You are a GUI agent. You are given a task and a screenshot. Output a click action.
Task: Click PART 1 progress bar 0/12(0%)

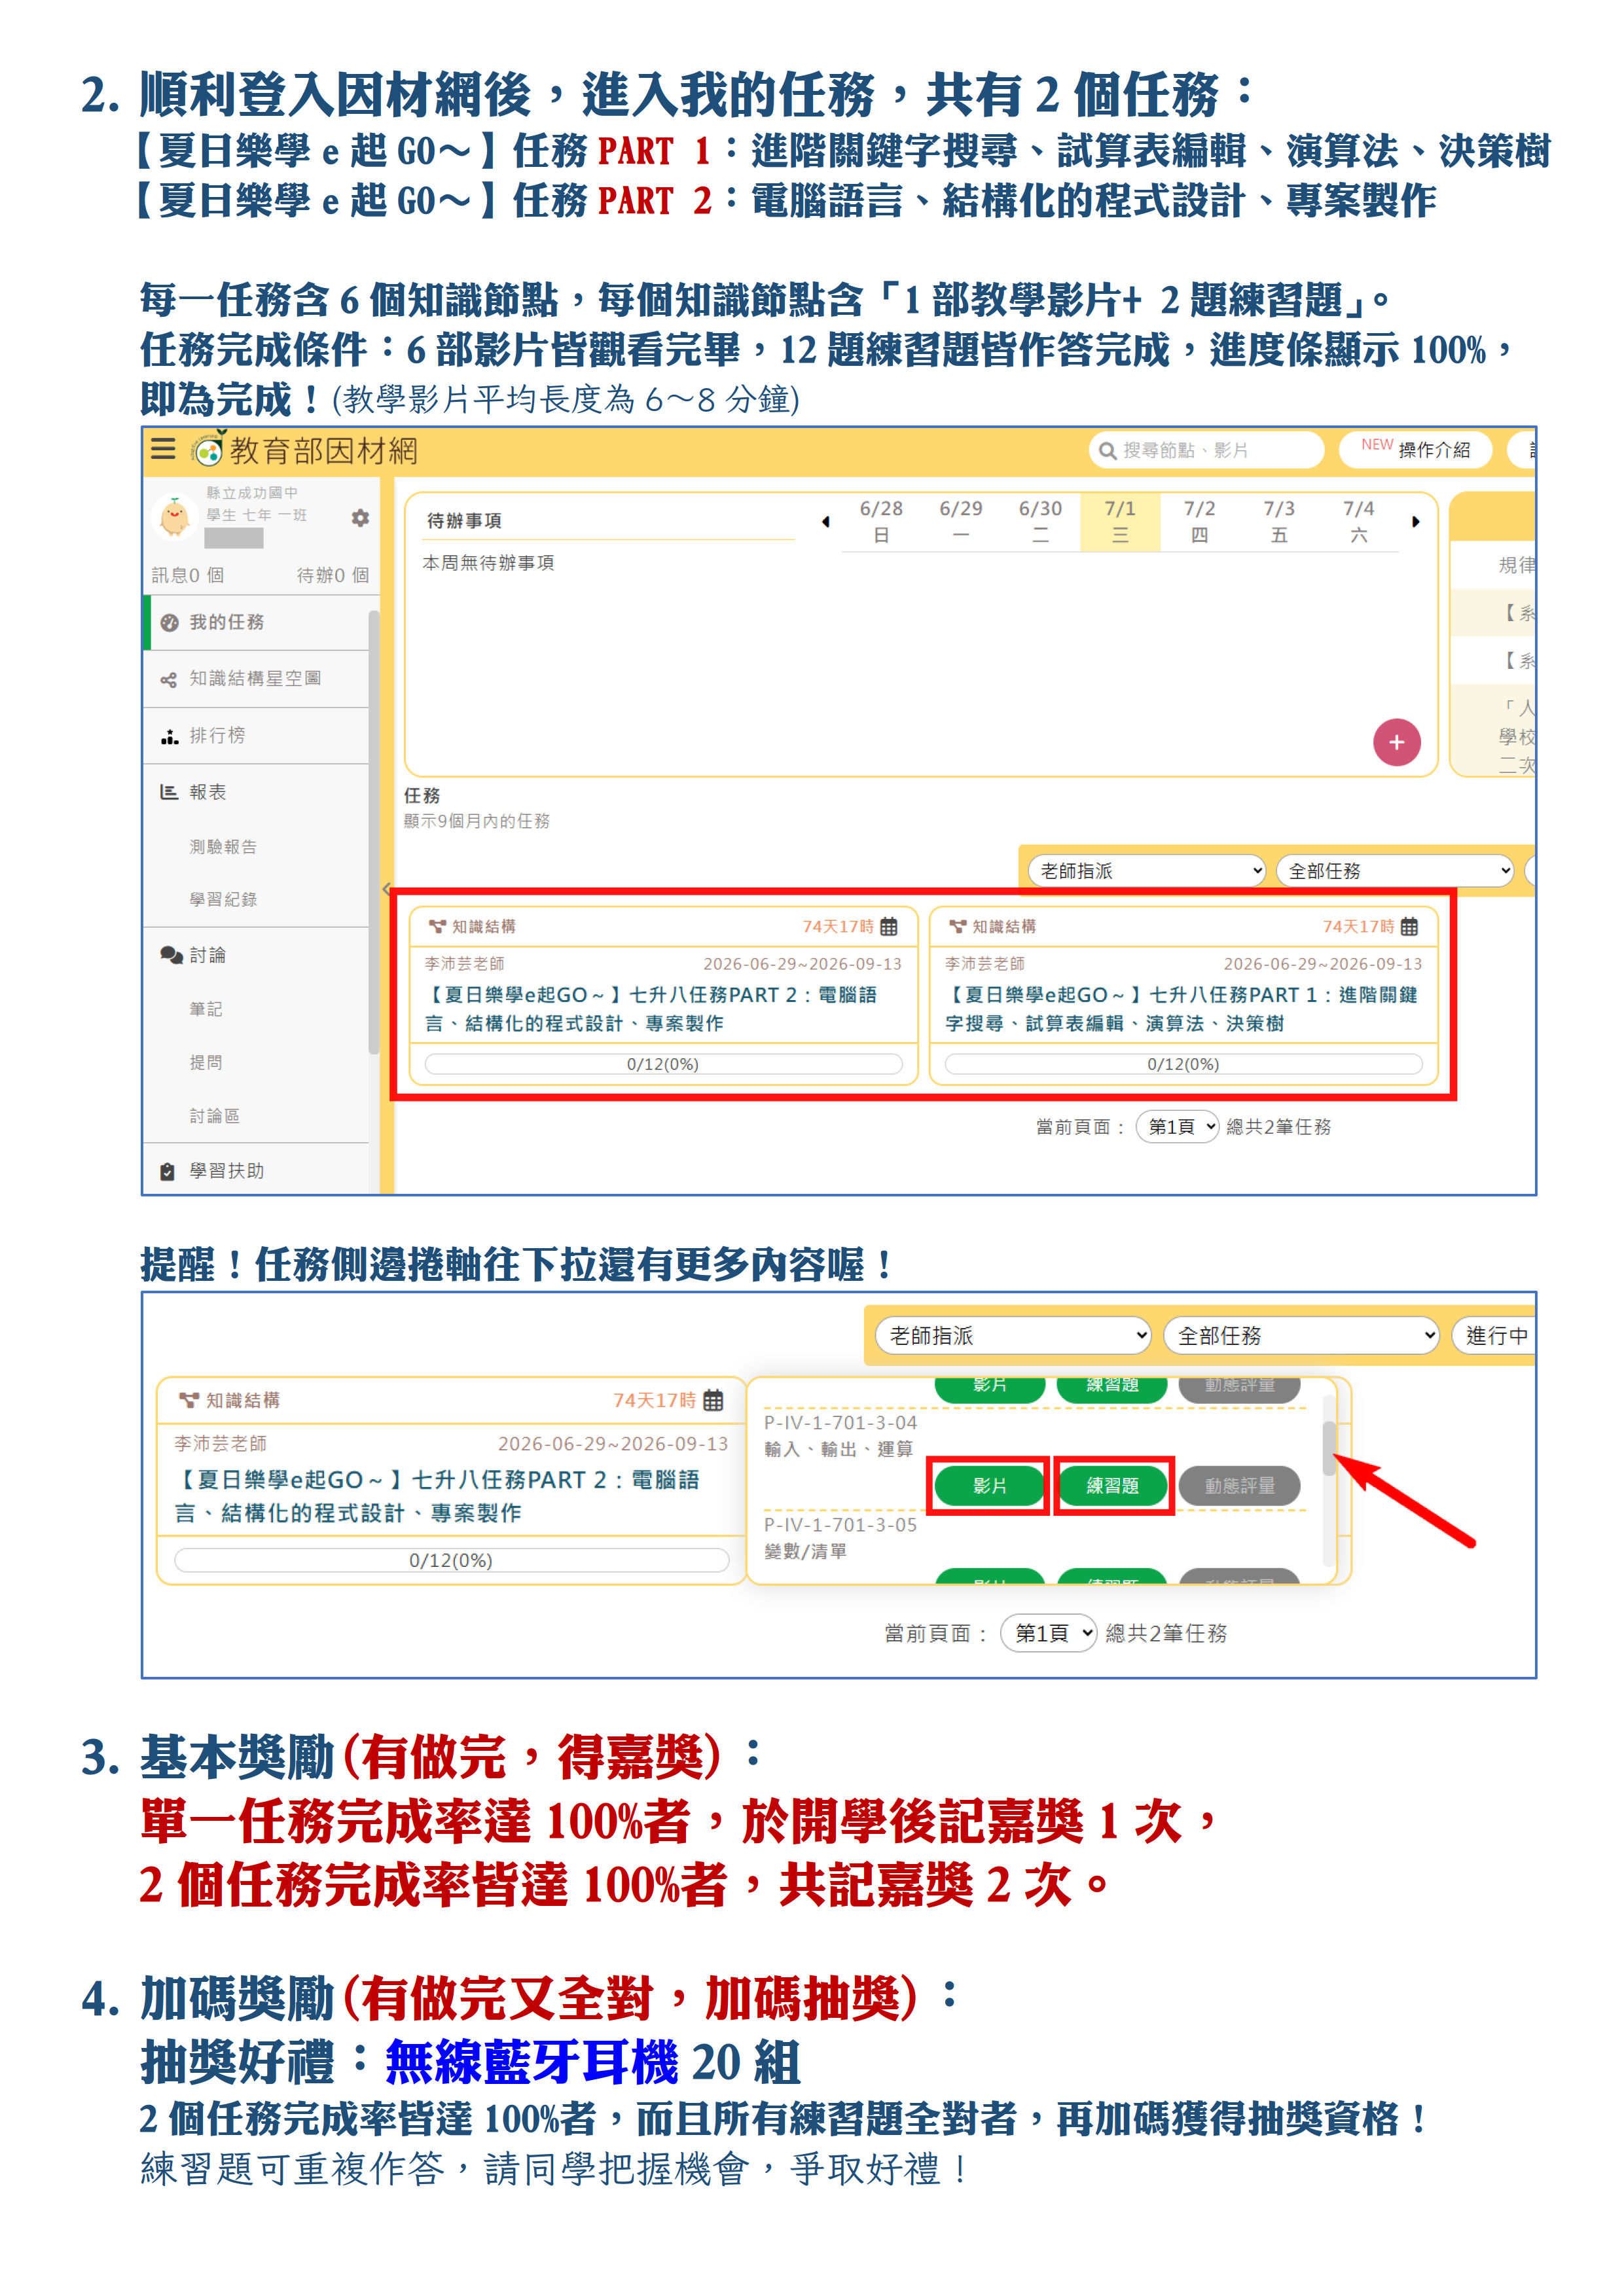tap(1183, 1064)
